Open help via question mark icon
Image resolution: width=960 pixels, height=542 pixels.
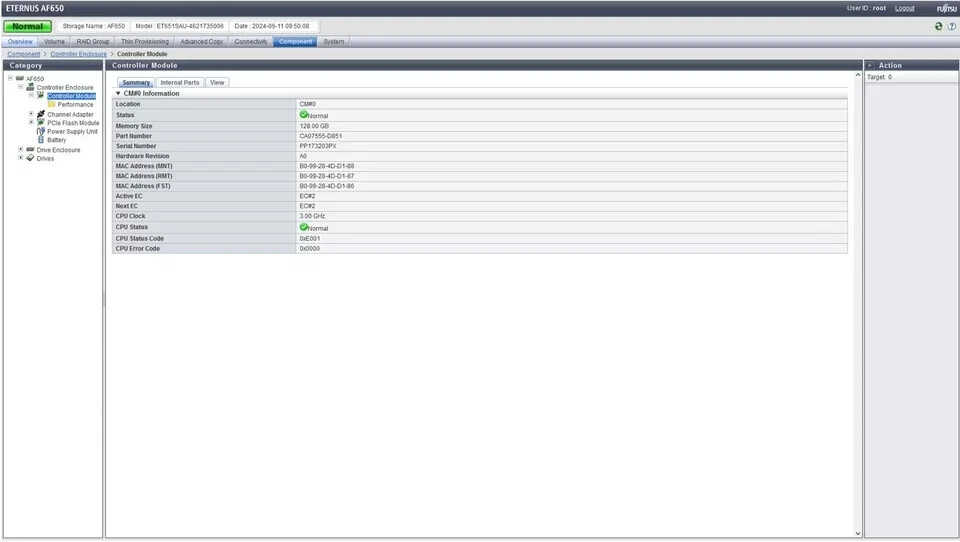[x=951, y=26]
